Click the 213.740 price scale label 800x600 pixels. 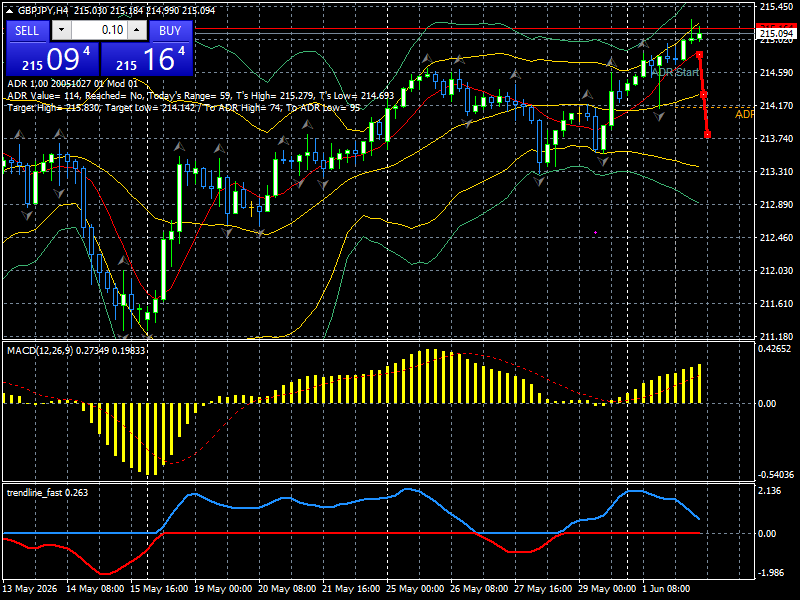click(x=777, y=138)
